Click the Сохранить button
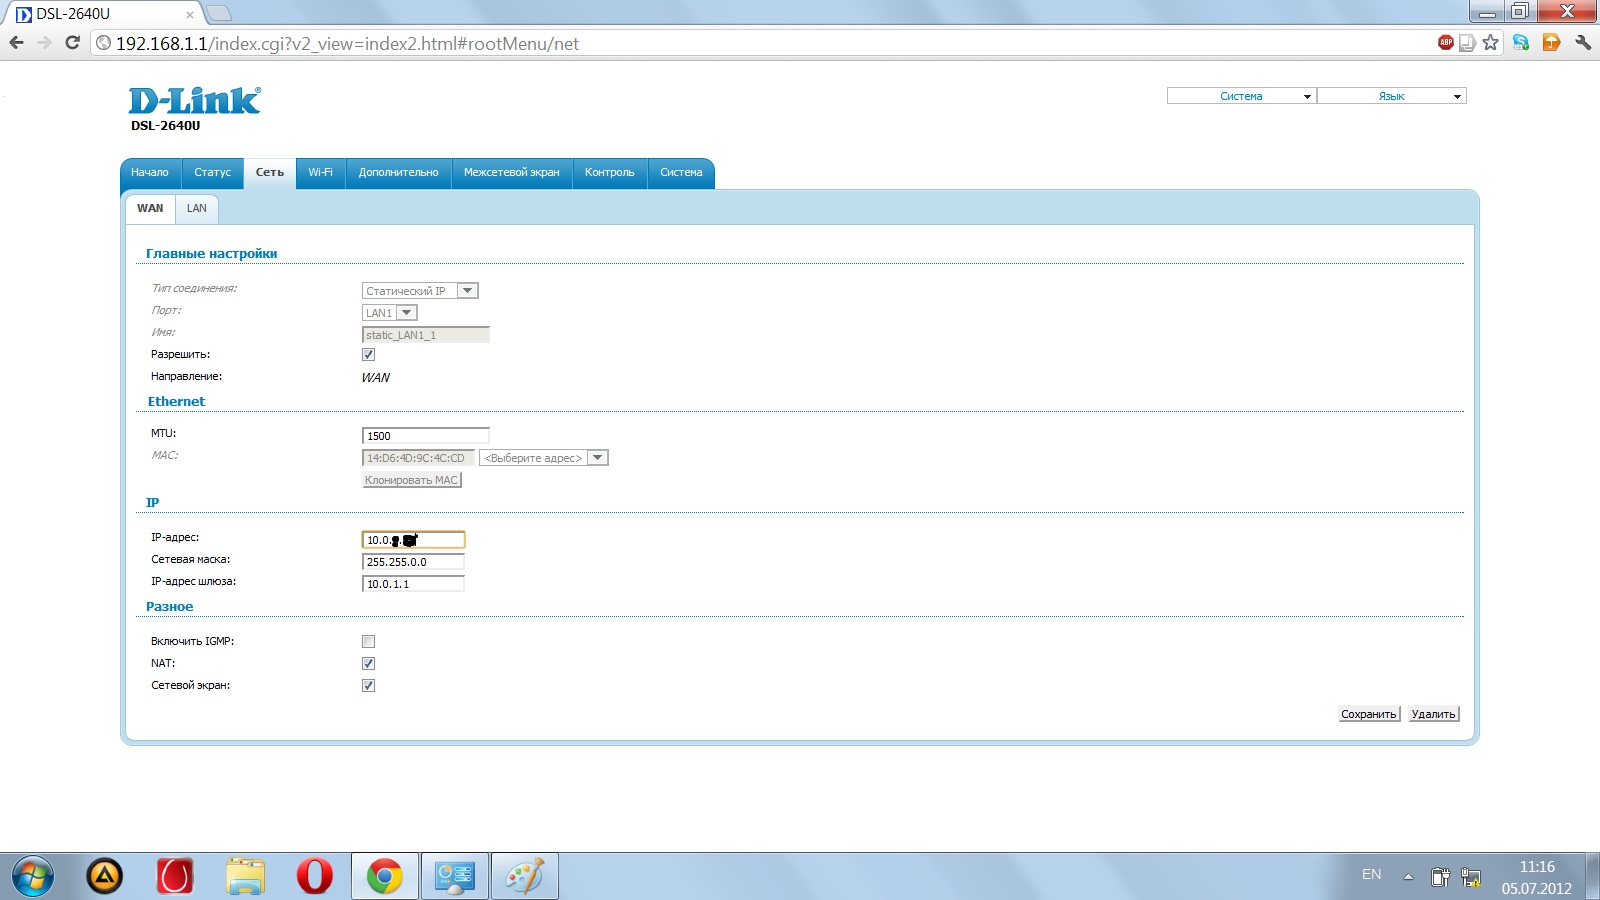The height and width of the screenshot is (900, 1600). click(1368, 714)
